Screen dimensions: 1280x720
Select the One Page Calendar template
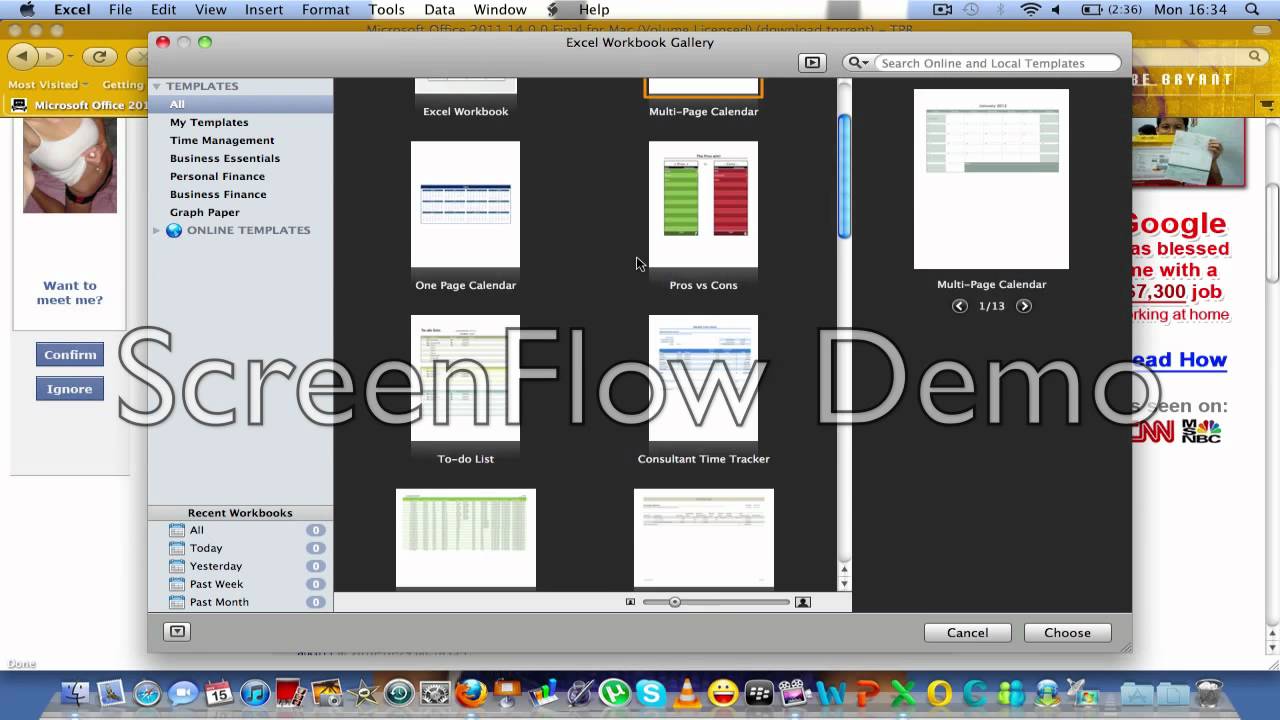click(465, 204)
